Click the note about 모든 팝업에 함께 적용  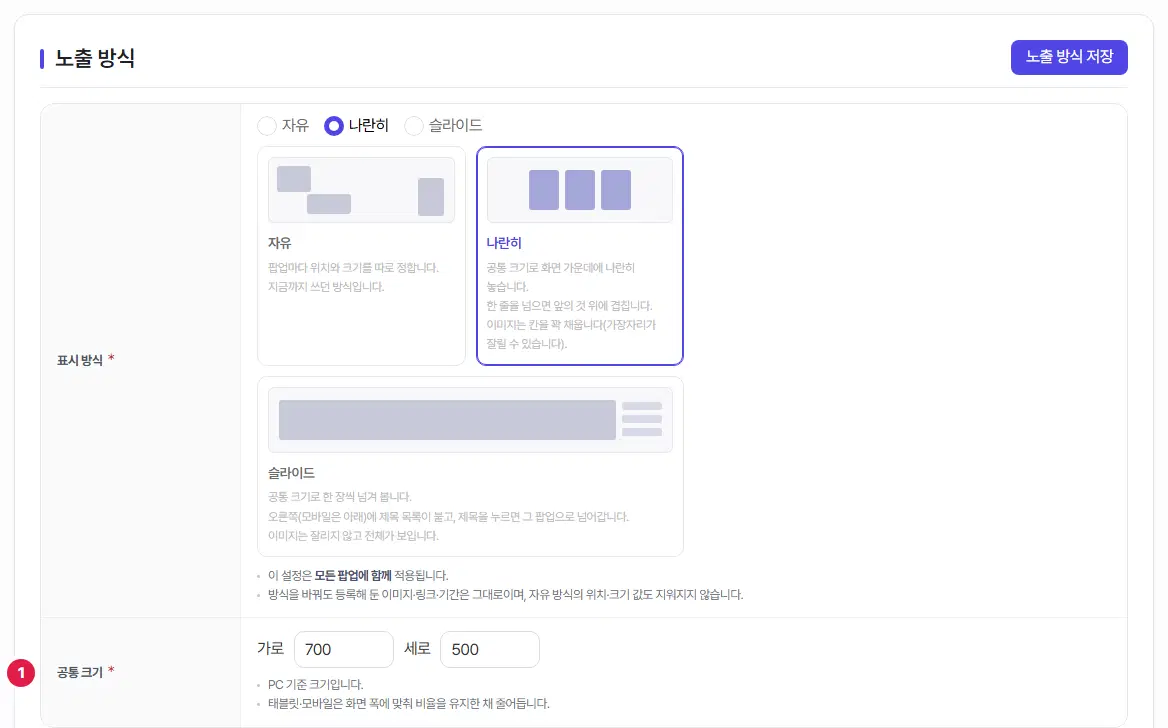(x=358, y=575)
